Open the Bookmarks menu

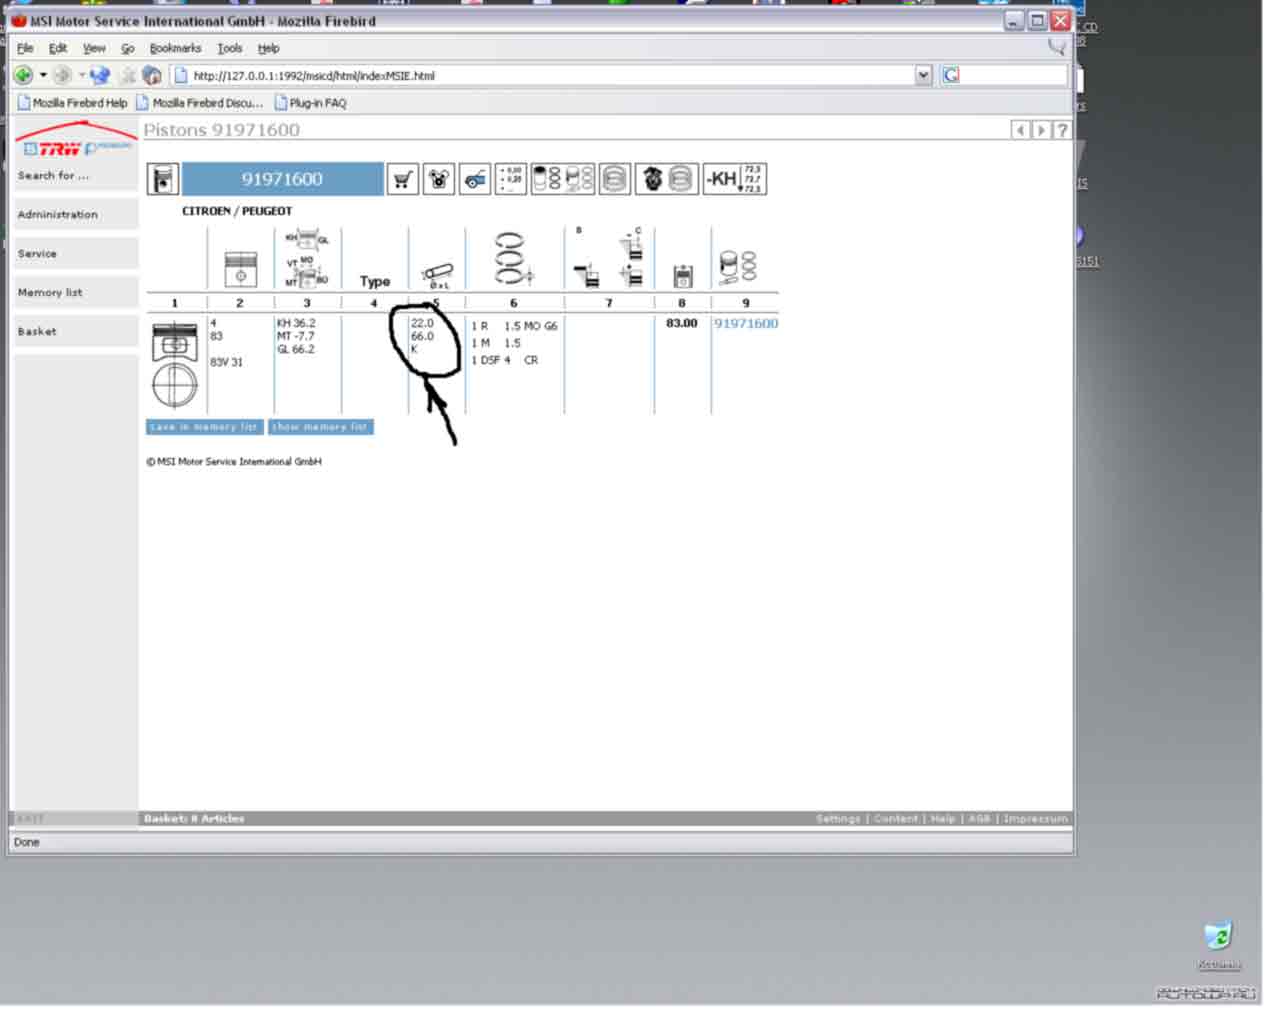(x=175, y=48)
